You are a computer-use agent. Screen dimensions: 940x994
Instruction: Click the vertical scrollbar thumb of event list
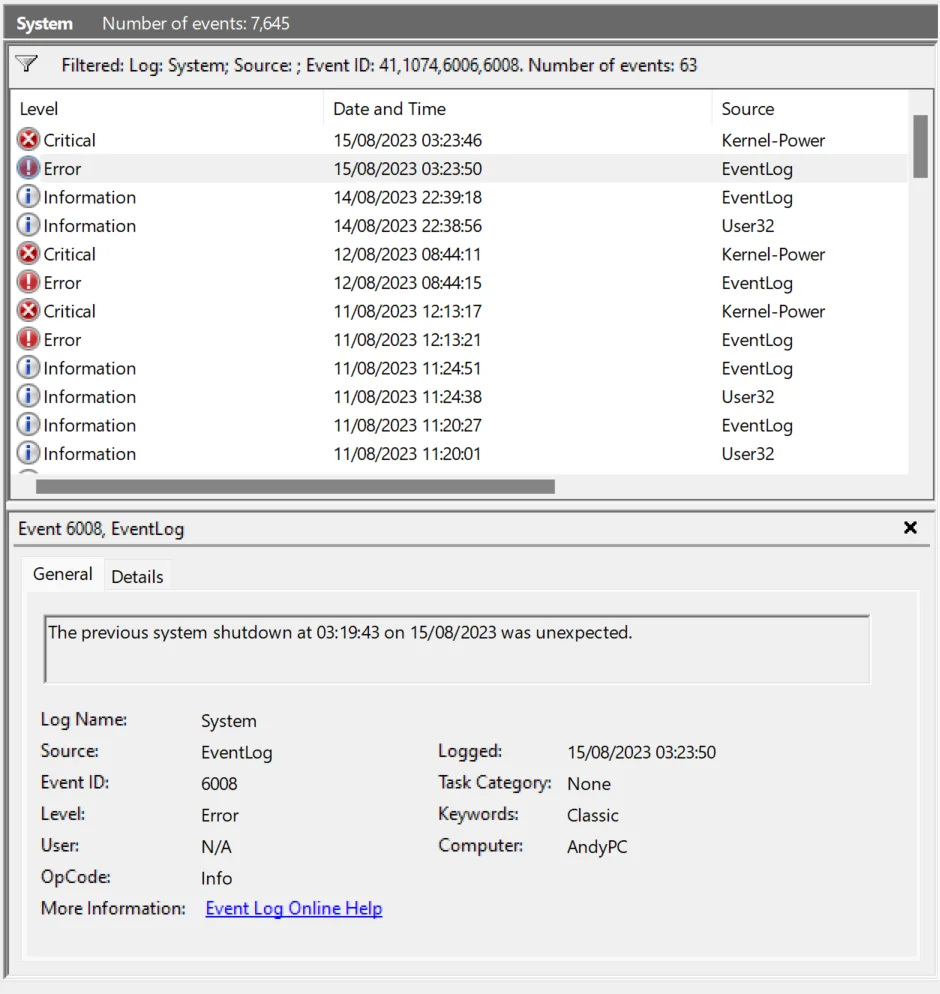(920, 146)
